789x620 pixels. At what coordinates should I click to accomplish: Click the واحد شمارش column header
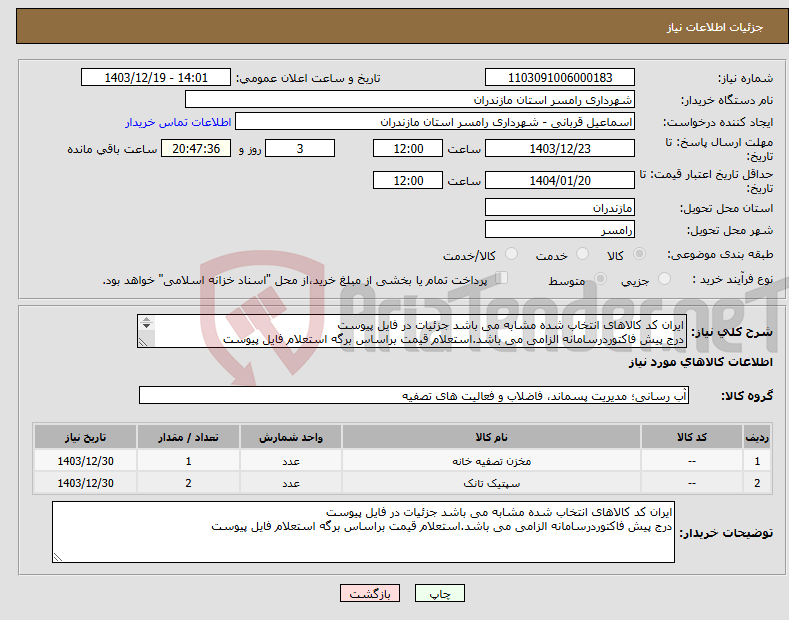[x=291, y=437]
